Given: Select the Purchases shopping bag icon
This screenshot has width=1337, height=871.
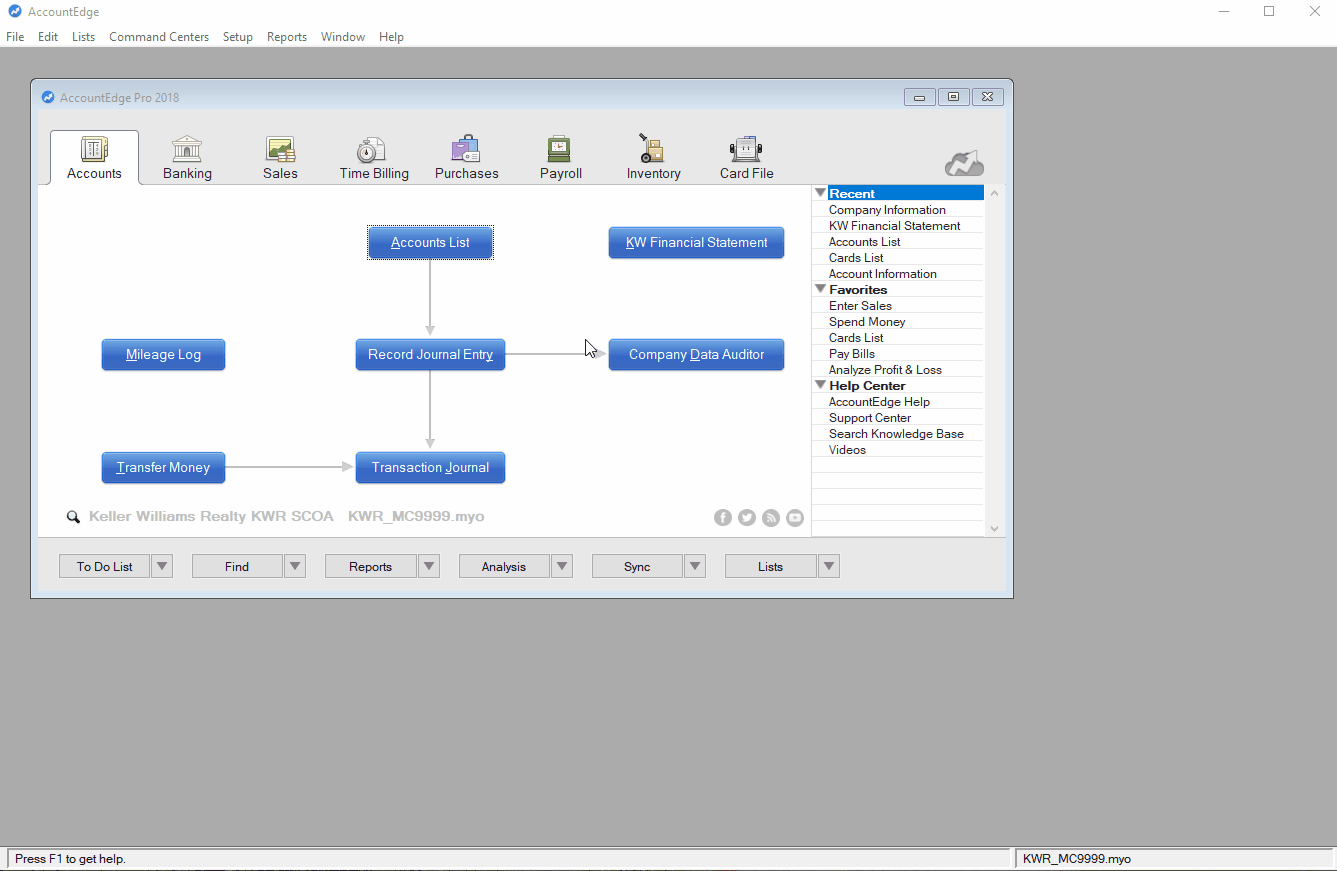Looking at the screenshot, I should (466, 150).
